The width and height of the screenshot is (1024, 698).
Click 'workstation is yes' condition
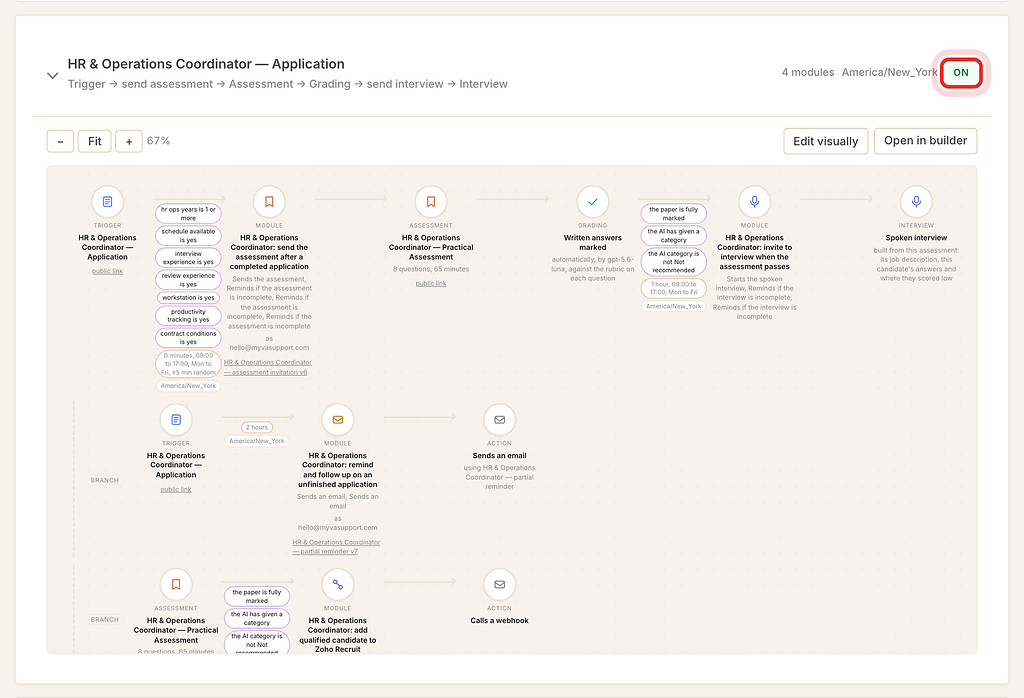[188, 298]
